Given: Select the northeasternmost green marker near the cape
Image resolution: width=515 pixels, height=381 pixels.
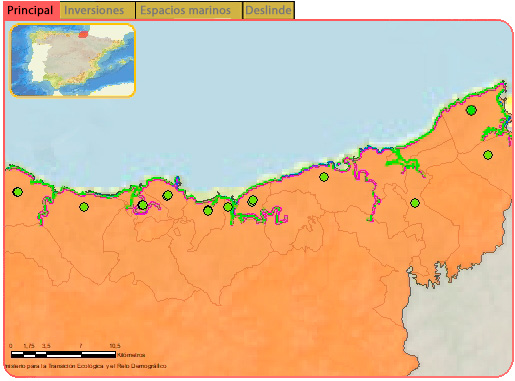Looking at the screenshot, I should pyautogui.click(x=471, y=110).
